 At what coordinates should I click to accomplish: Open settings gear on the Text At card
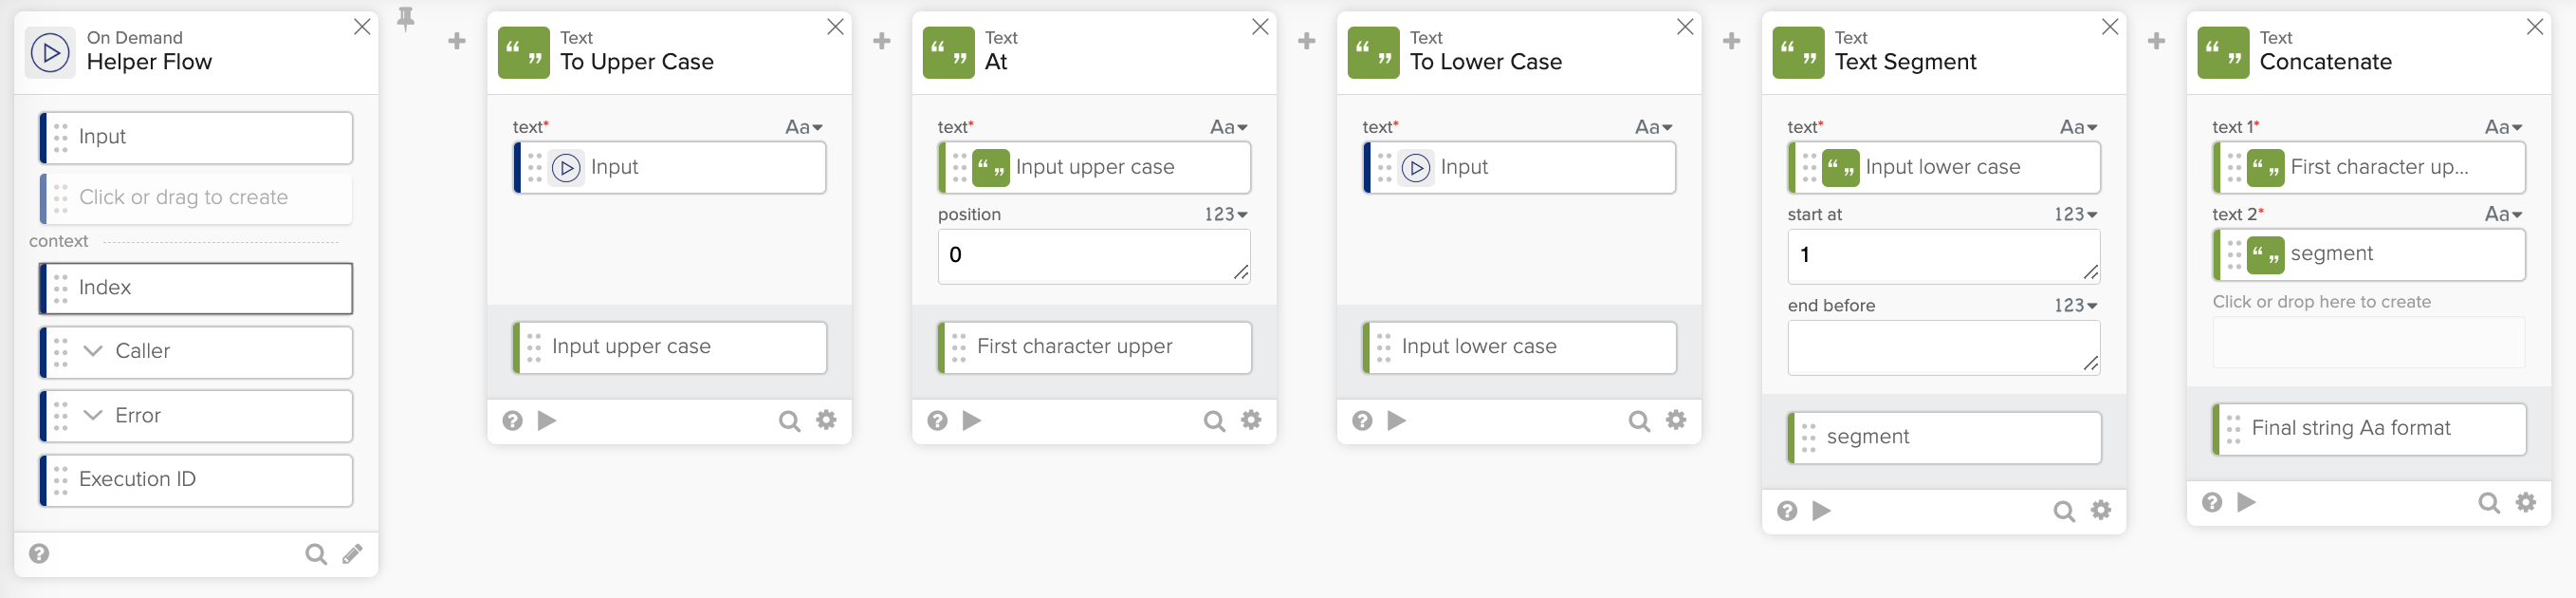coord(1251,421)
